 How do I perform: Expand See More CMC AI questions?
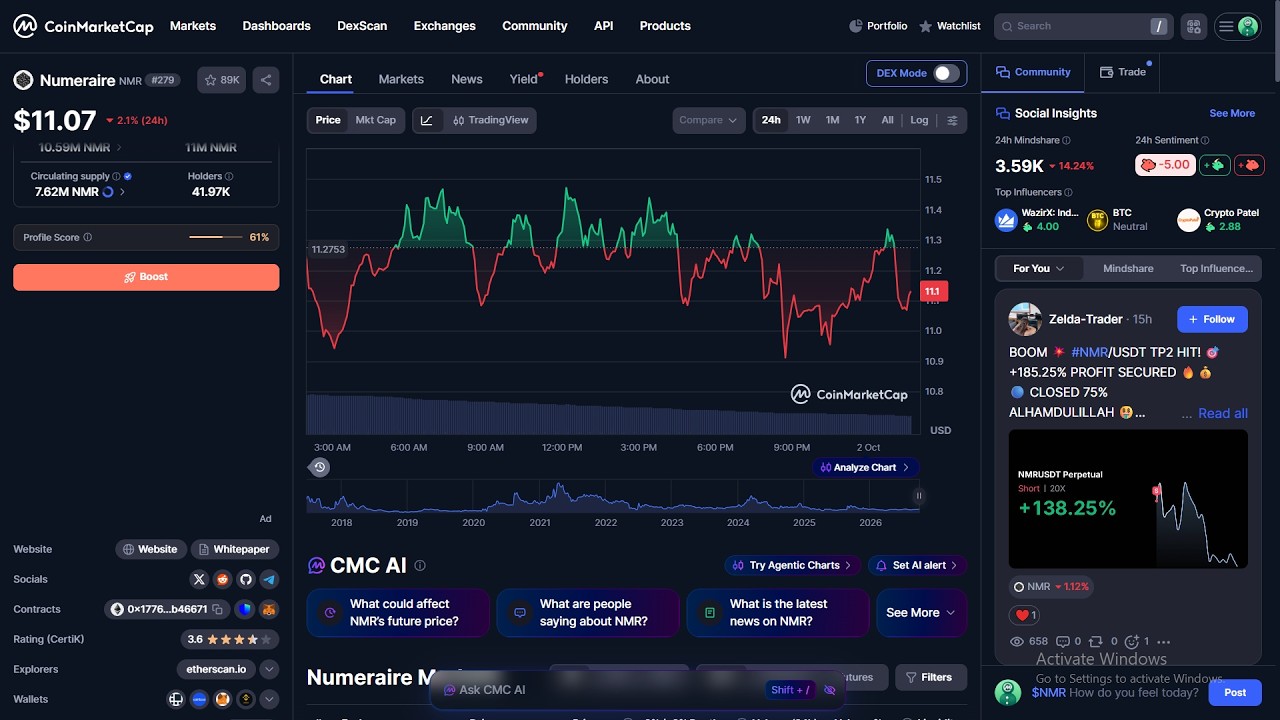click(x=921, y=613)
